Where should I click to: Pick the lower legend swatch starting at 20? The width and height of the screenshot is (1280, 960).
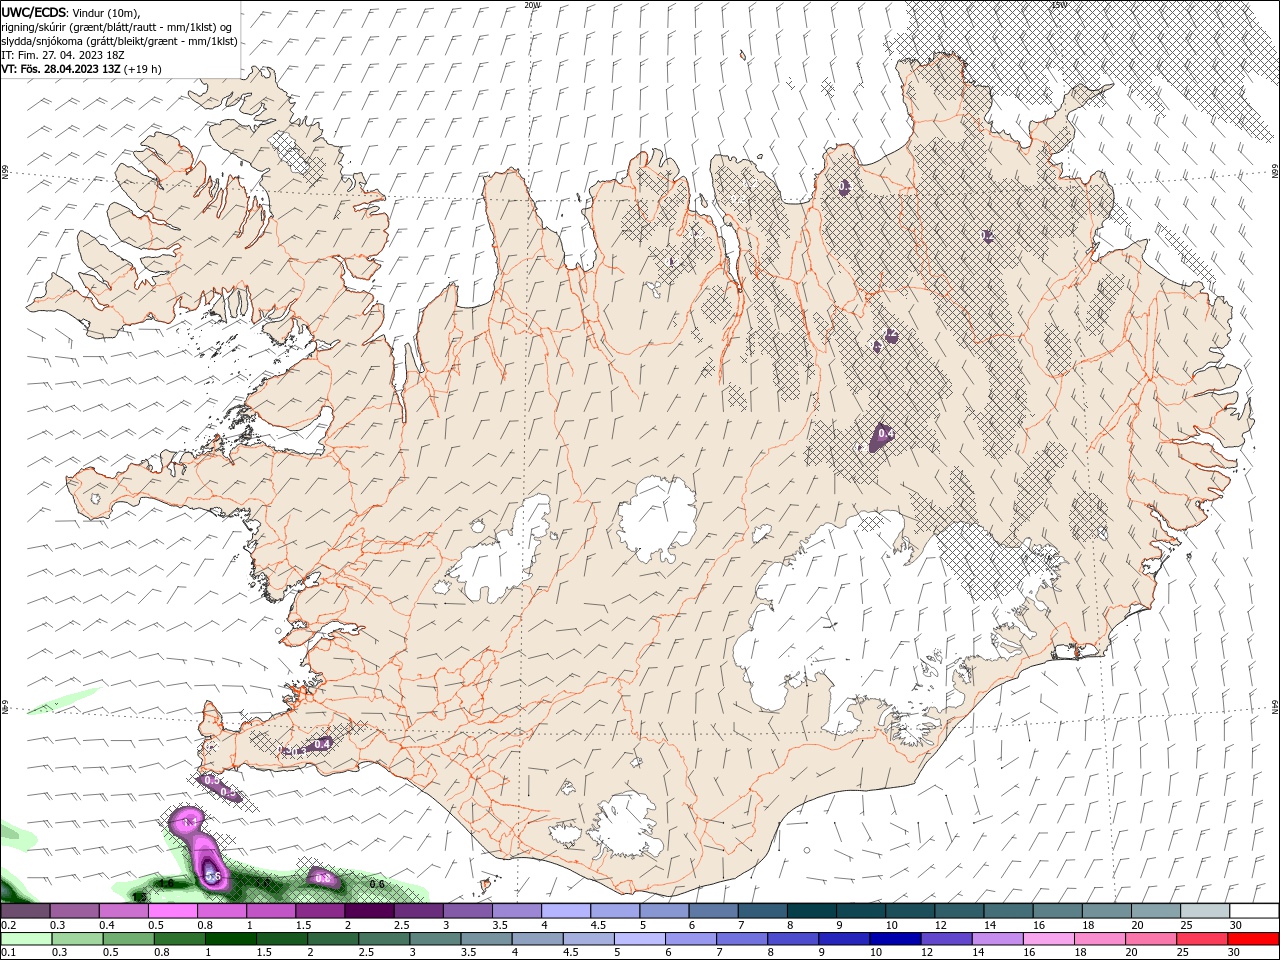1153,939
